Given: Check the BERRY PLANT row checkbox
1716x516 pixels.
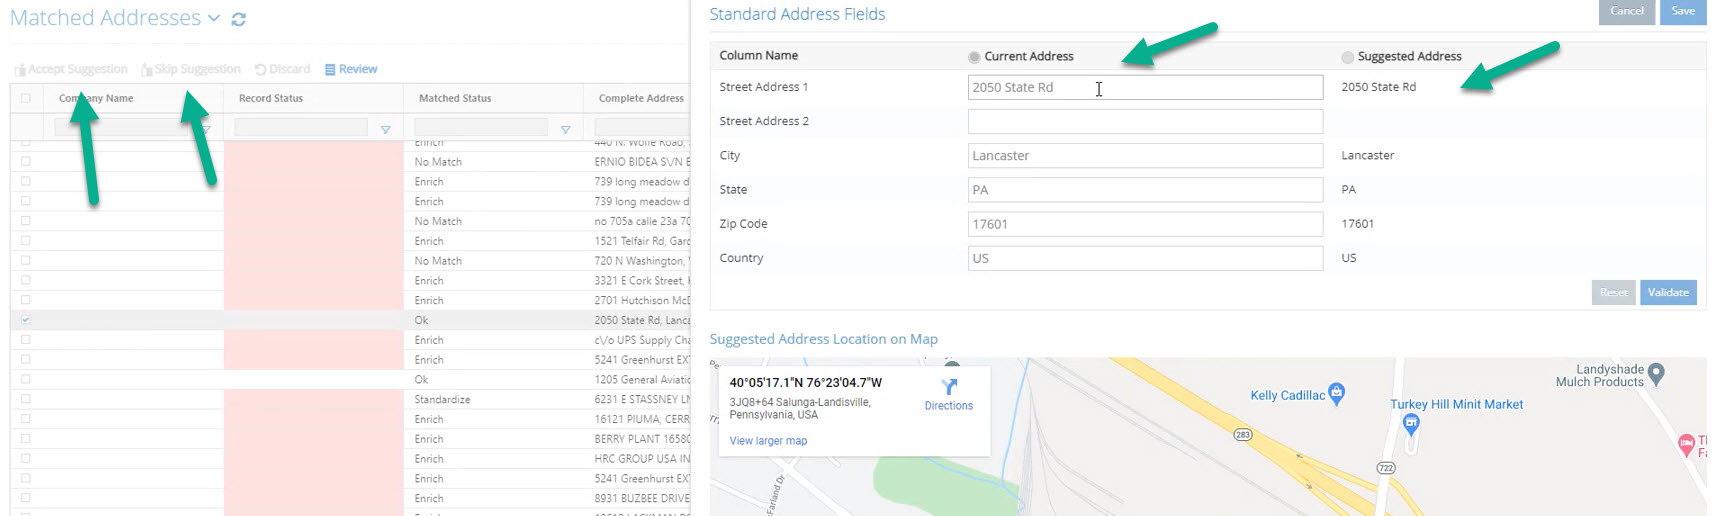Looking at the screenshot, I should tap(26, 438).
